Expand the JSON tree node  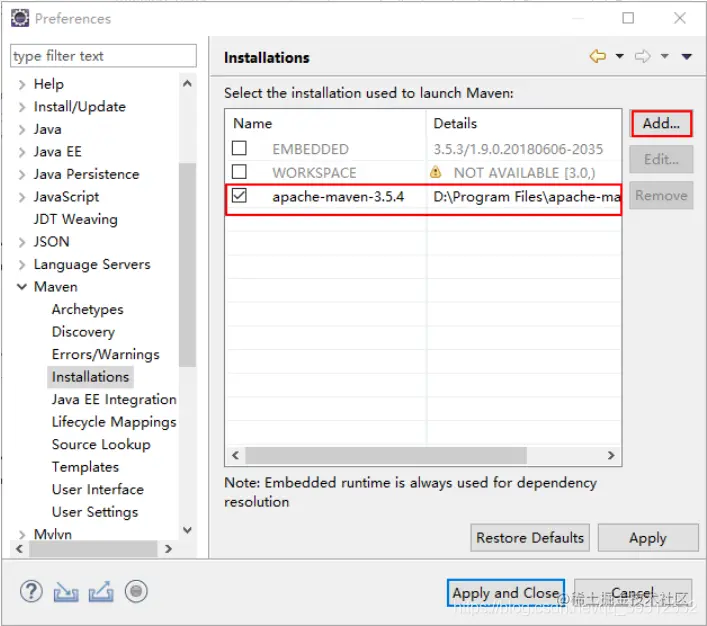click(x=22, y=242)
